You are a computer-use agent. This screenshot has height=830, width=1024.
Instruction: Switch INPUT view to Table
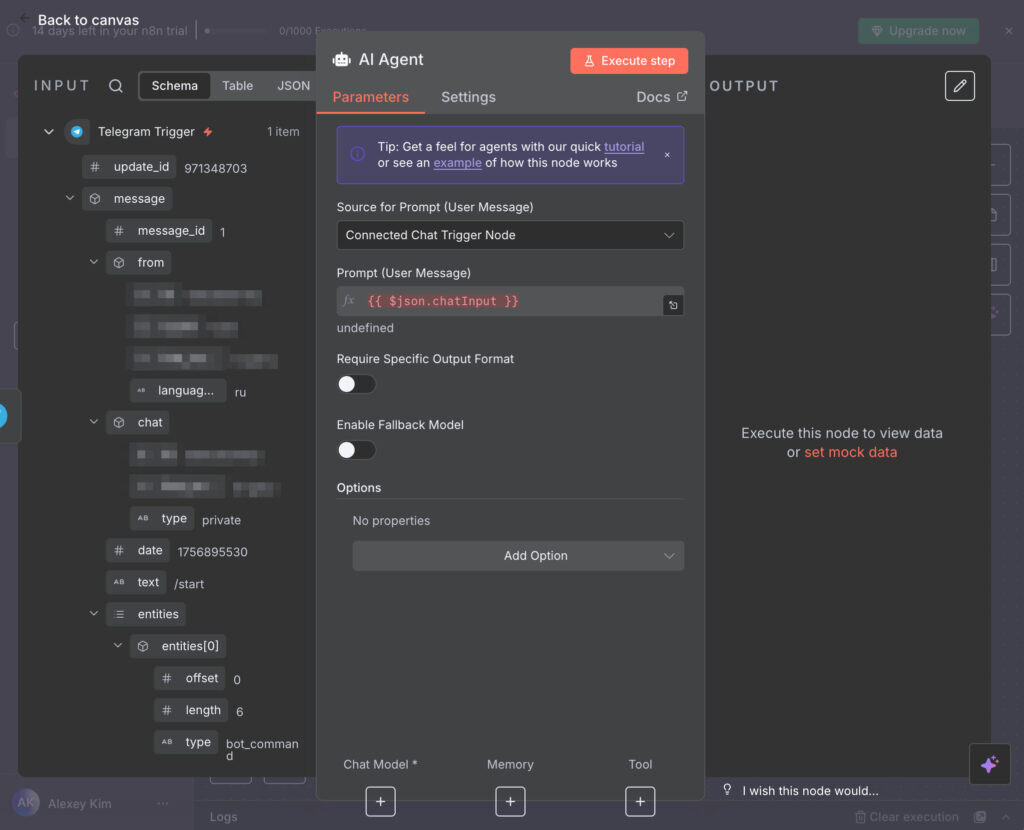pyautogui.click(x=237, y=86)
